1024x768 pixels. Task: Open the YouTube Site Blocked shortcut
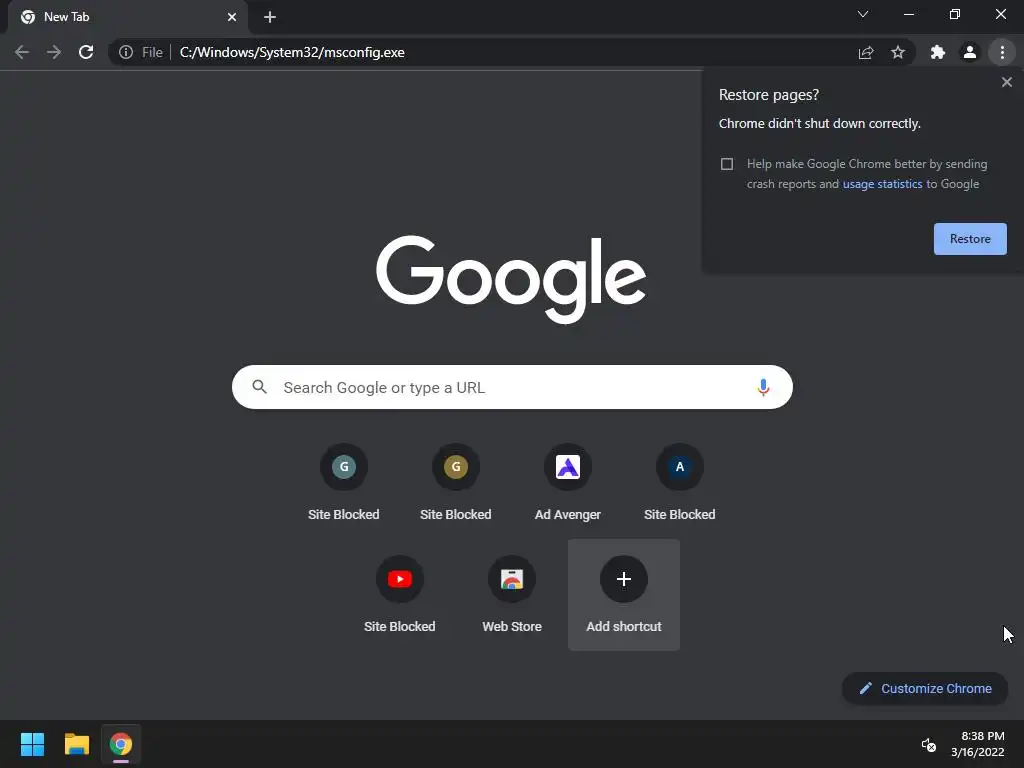(400, 595)
